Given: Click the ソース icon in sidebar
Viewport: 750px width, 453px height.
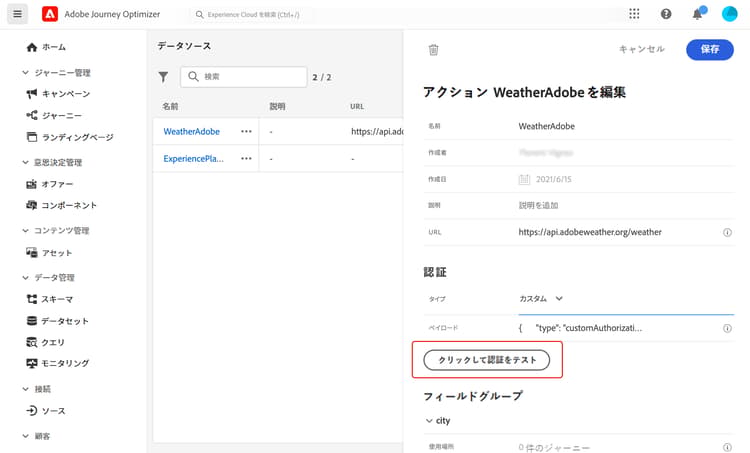Looking at the screenshot, I should 32,410.
